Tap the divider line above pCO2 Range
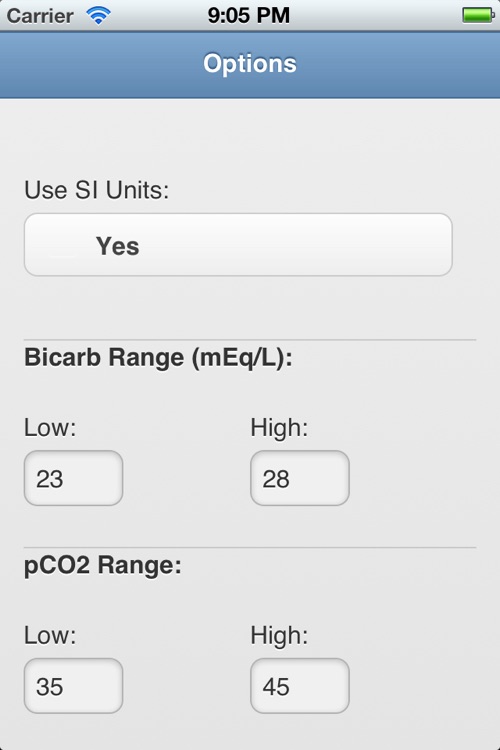 [x=250, y=548]
